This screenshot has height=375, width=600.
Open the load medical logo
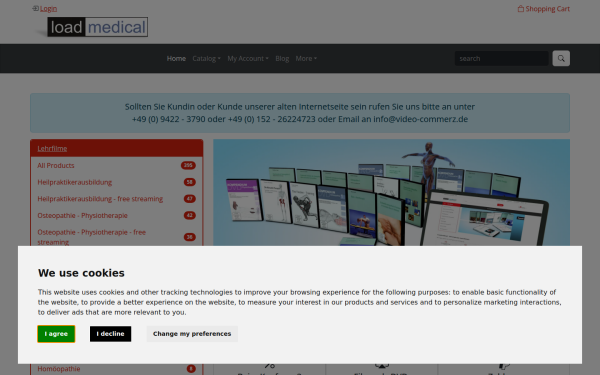[x=97, y=27]
